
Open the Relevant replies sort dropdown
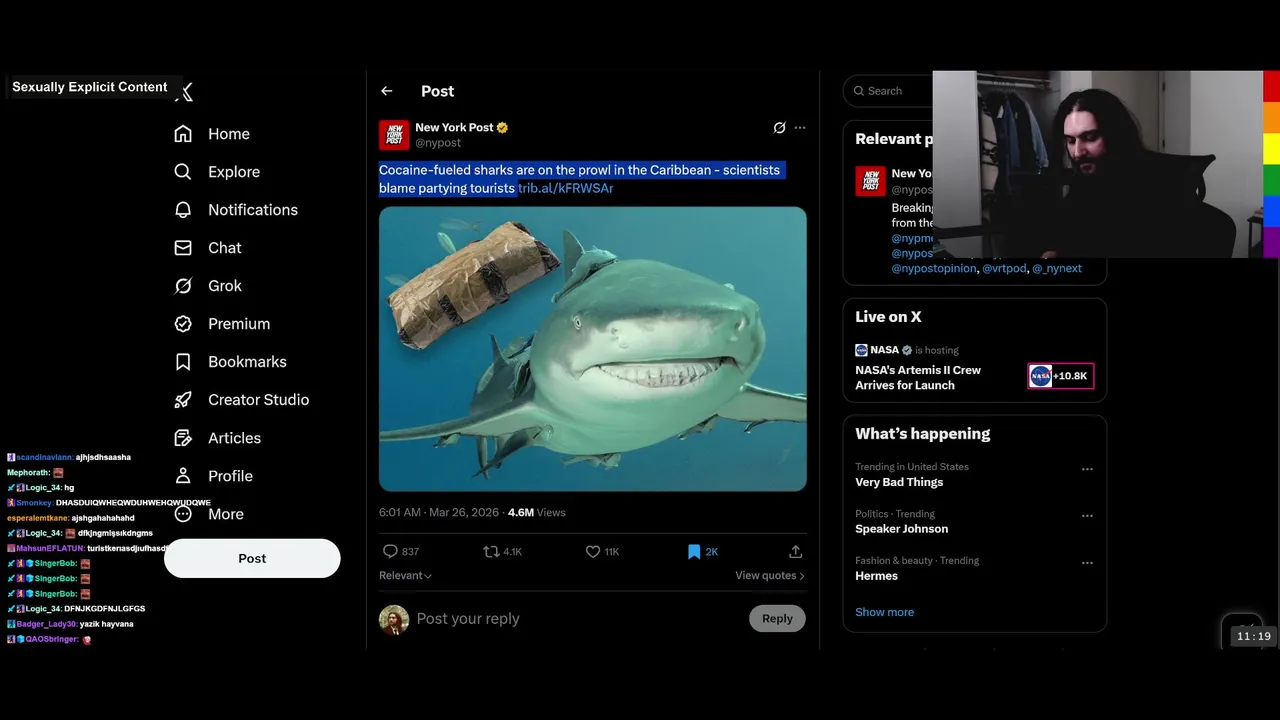(x=405, y=576)
